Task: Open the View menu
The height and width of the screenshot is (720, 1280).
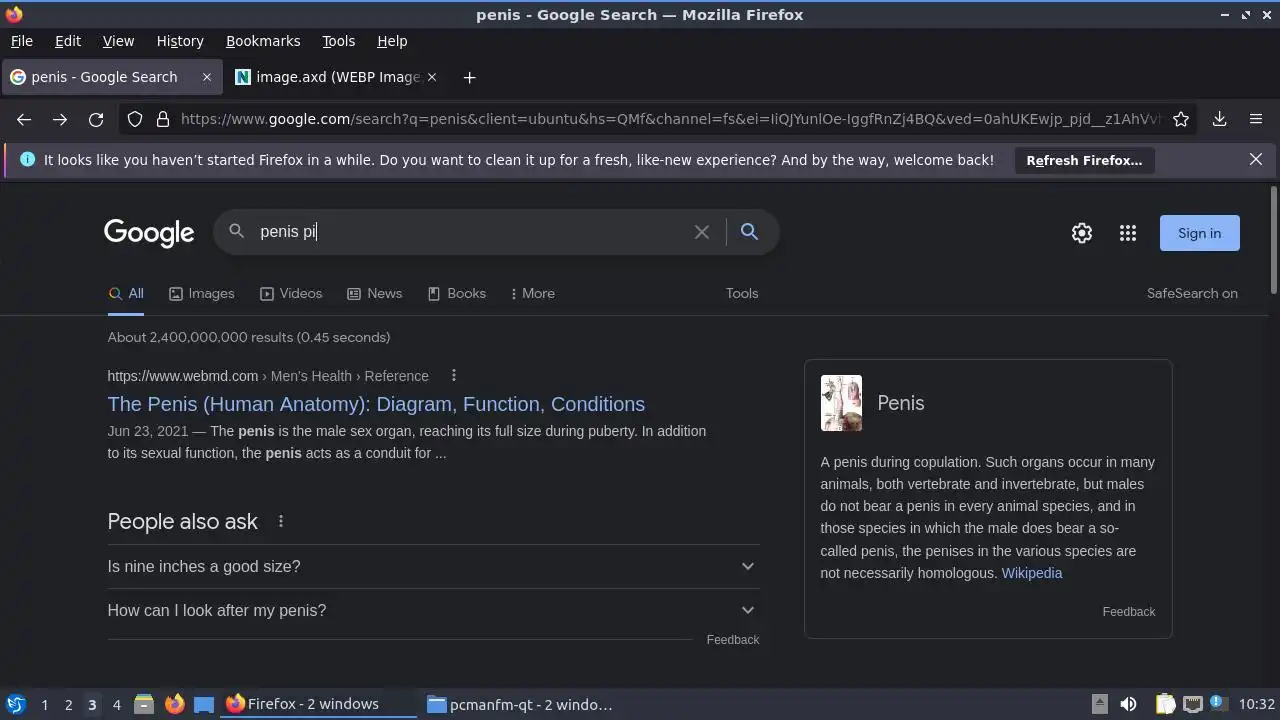Action: [x=118, y=41]
